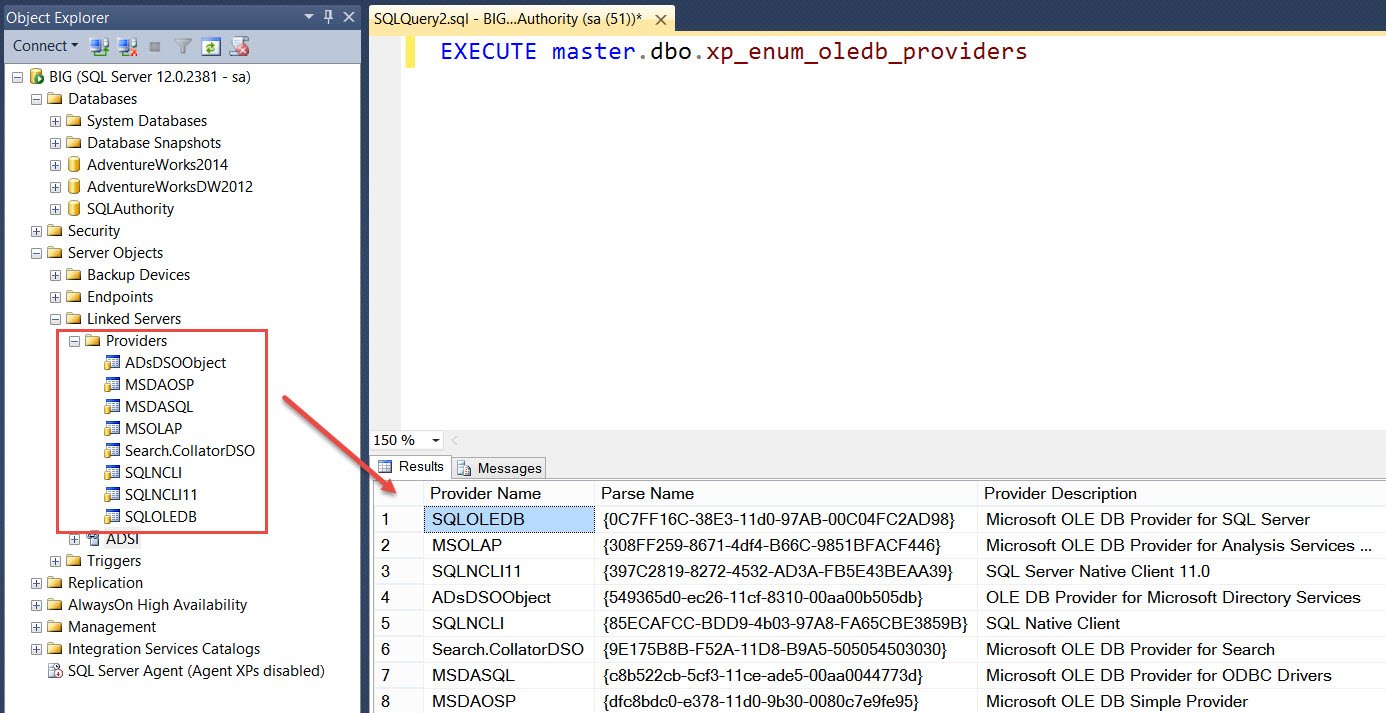This screenshot has width=1386, height=713.
Task: Select the BIG server database icon
Action: point(37,77)
